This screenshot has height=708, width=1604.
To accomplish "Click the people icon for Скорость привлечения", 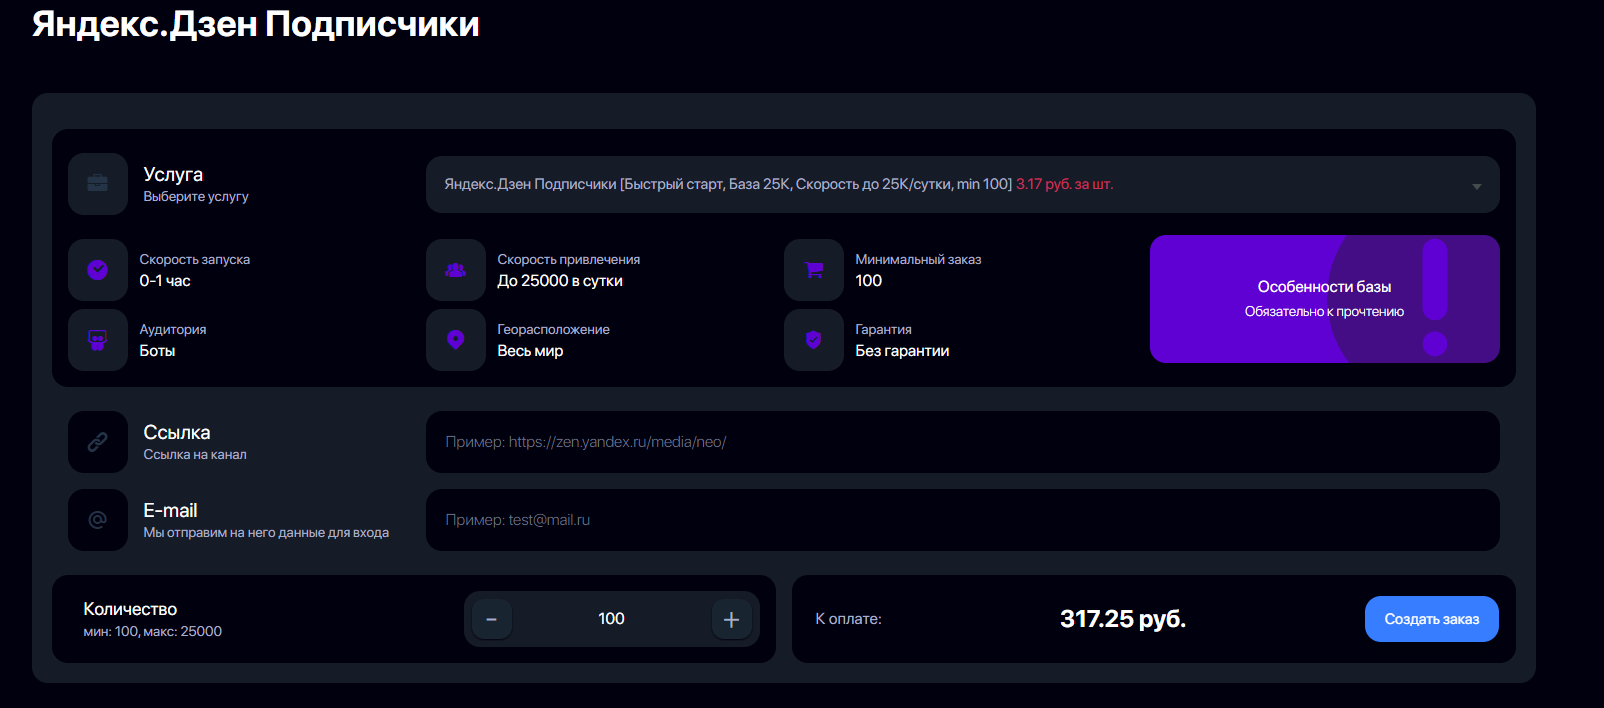I will click(456, 269).
